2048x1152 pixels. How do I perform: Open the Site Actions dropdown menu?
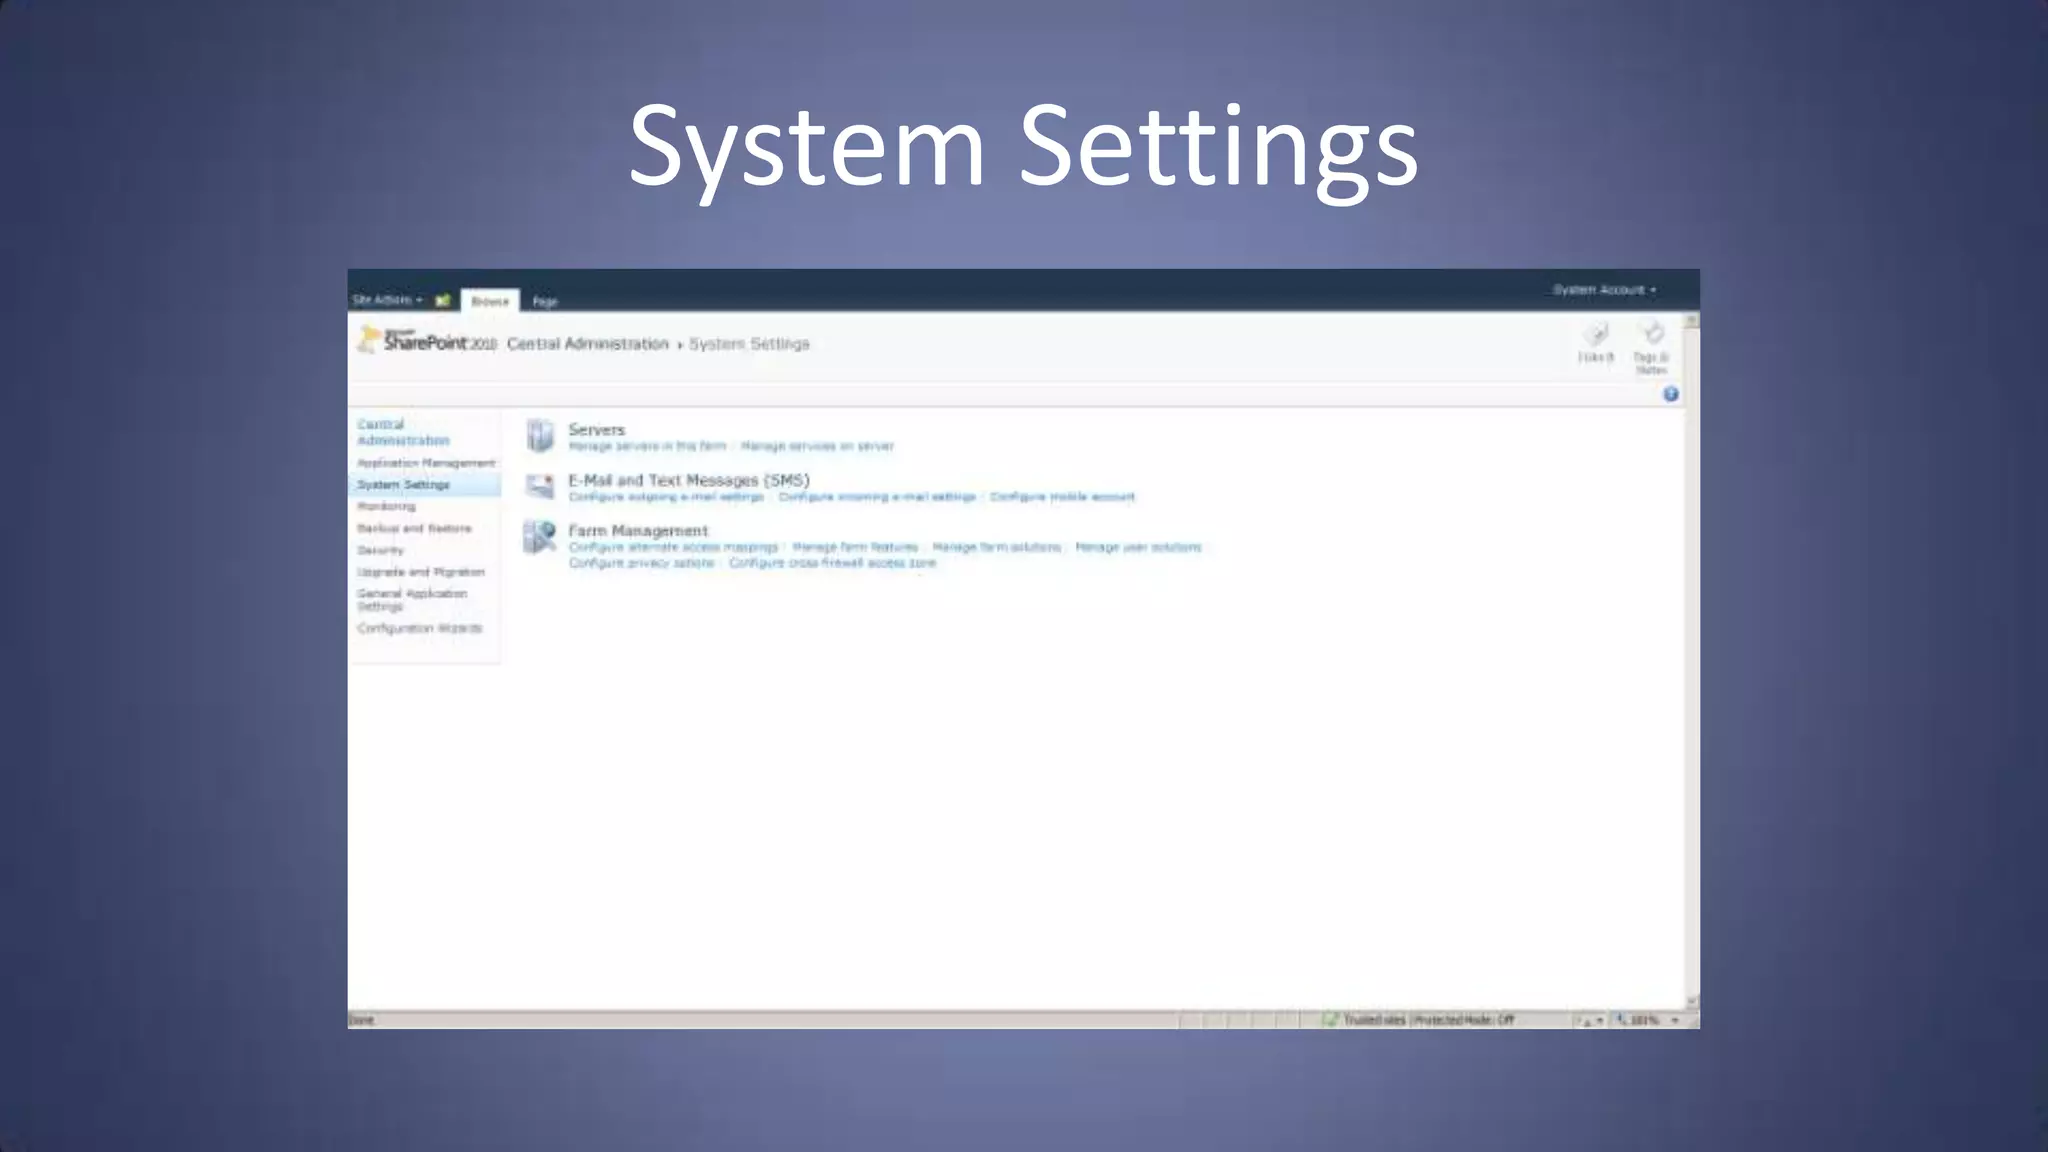(x=387, y=300)
